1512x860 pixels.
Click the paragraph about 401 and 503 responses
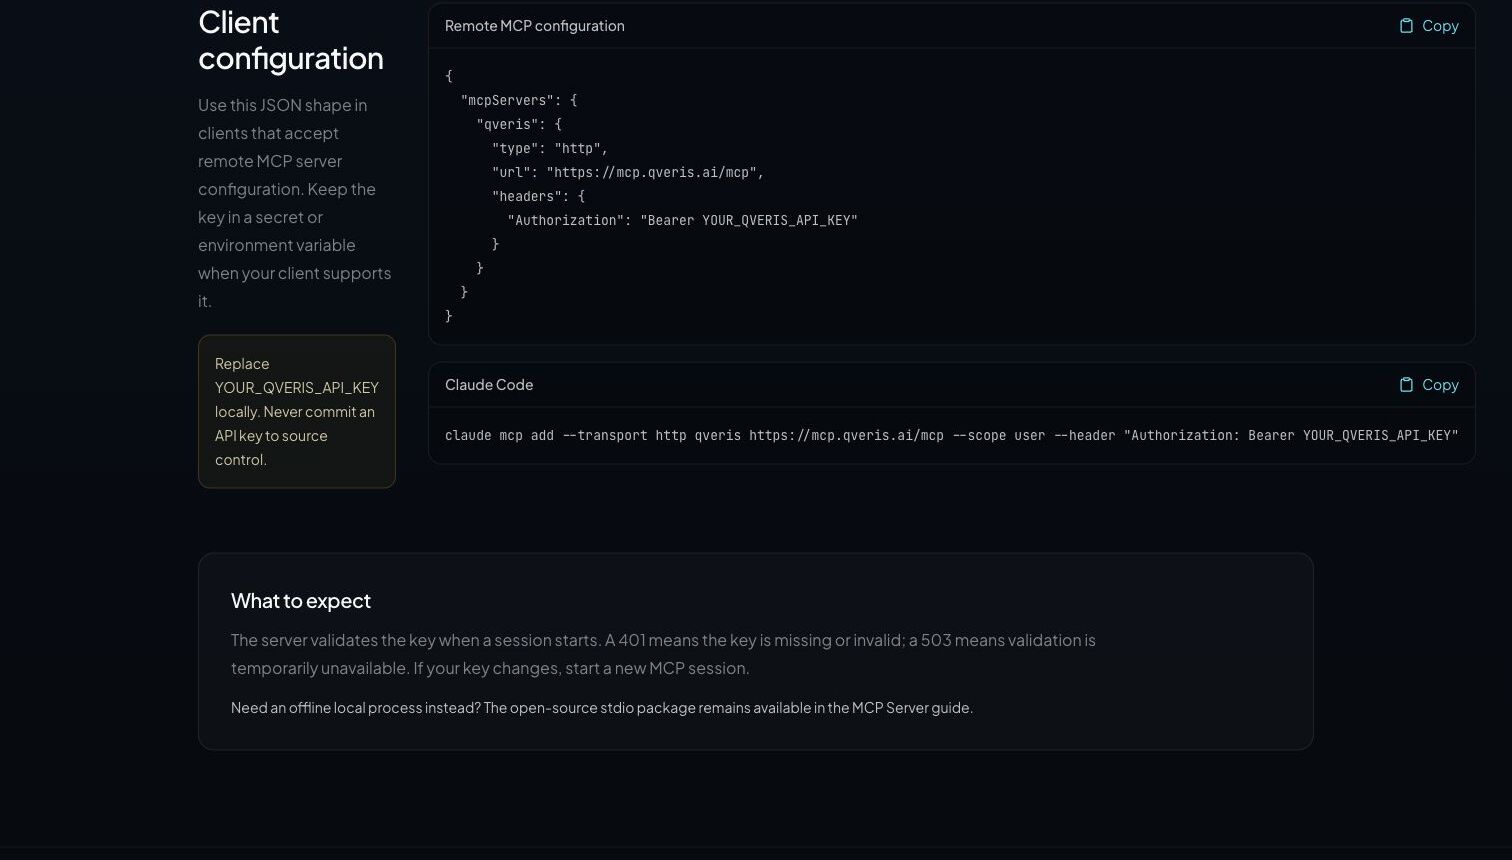(x=663, y=654)
